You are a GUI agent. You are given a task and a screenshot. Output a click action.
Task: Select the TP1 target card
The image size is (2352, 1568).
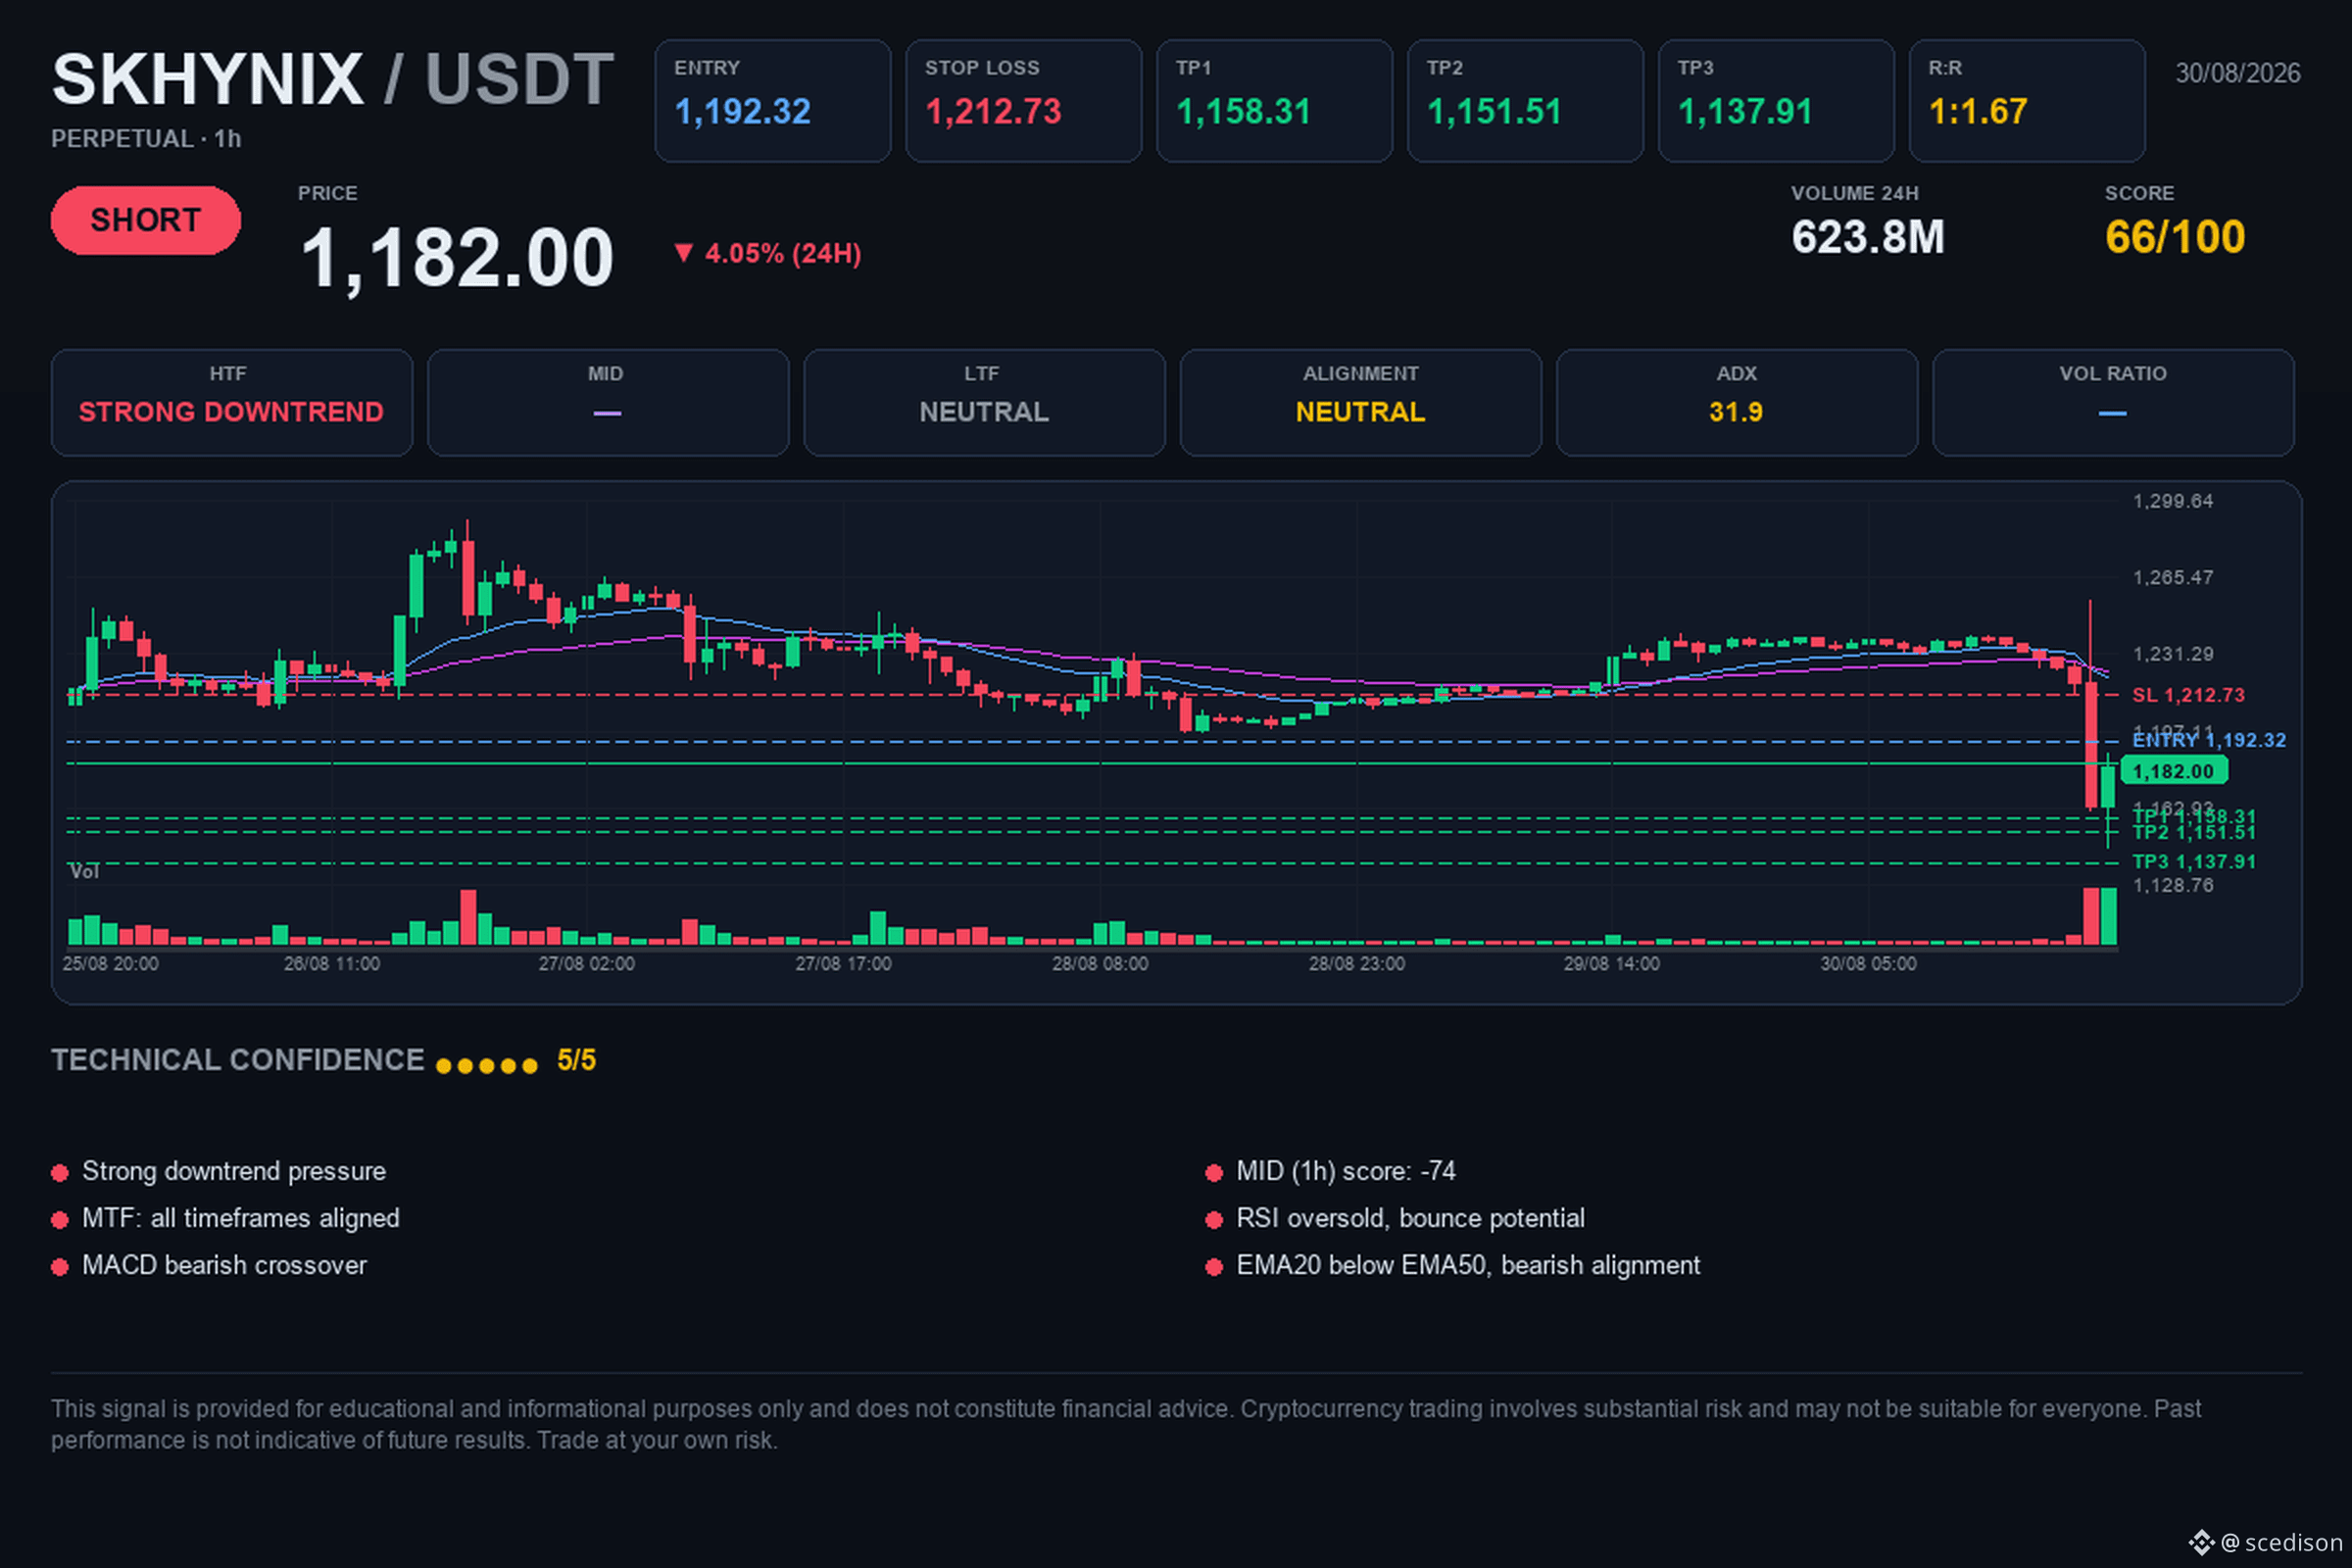(1274, 101)
